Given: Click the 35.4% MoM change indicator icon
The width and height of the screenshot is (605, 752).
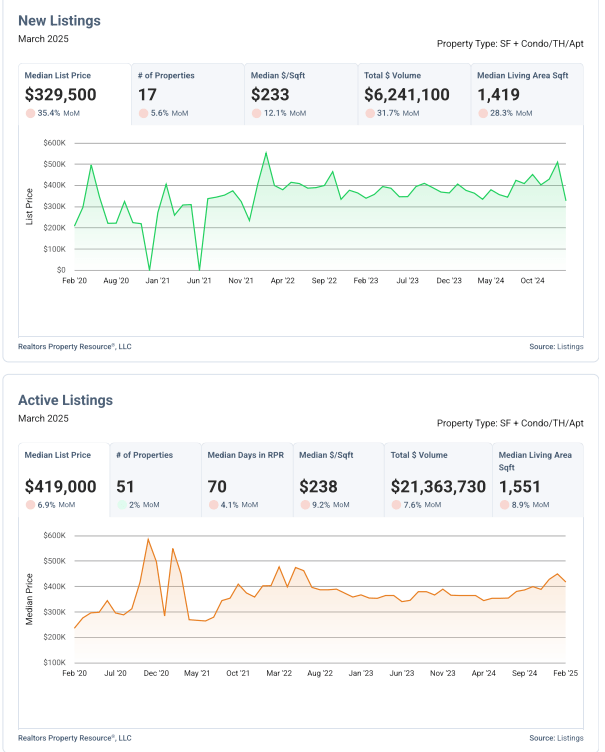Looking at the screenshot, I should (x=30, y=114).
